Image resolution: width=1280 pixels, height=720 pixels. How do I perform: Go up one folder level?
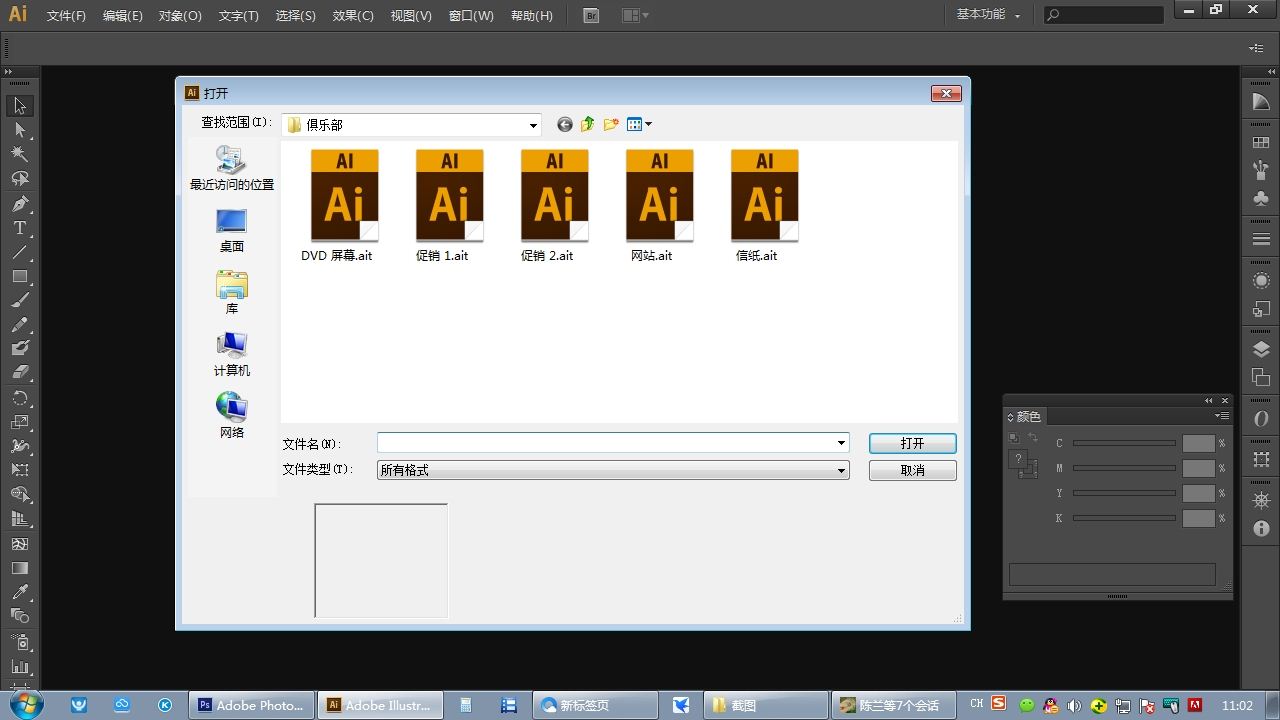[x=588, y=124]
